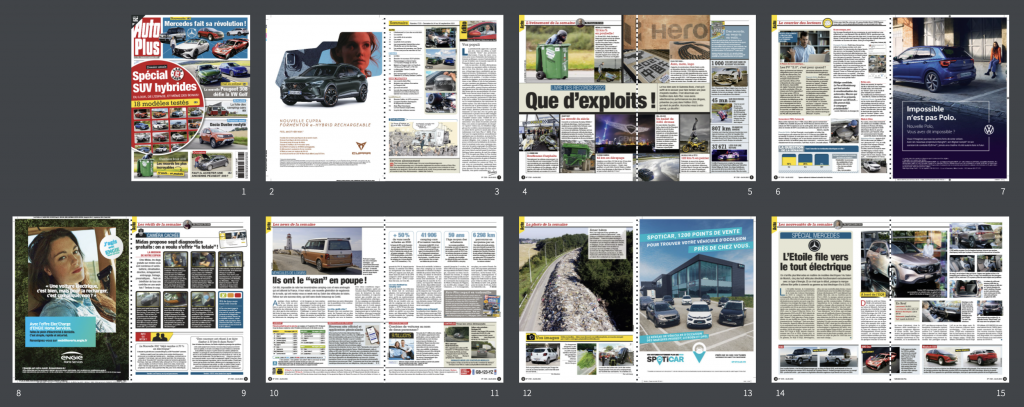Open the Auto Plus cover, page 1
The height and width of the screenshot is (407, 1024).
coord(191,98)
